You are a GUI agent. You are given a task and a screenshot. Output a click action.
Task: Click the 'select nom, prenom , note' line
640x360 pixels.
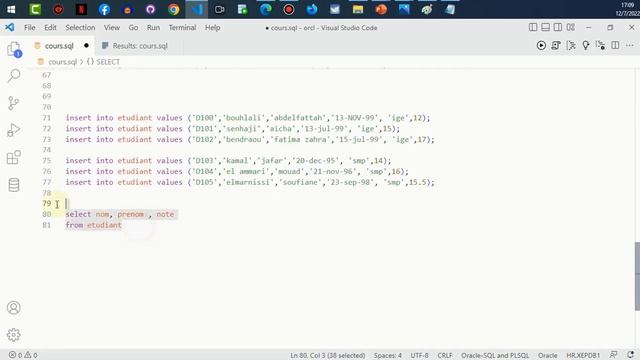[x=120, y=214]
